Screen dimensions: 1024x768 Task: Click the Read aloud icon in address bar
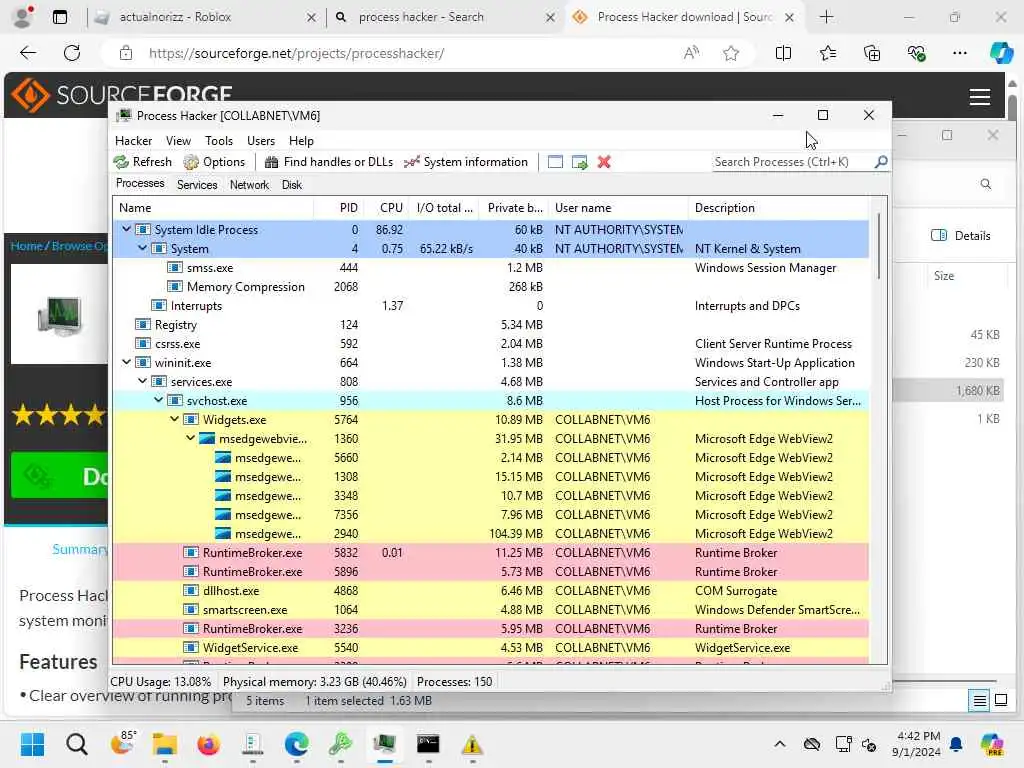pos(691,53)
